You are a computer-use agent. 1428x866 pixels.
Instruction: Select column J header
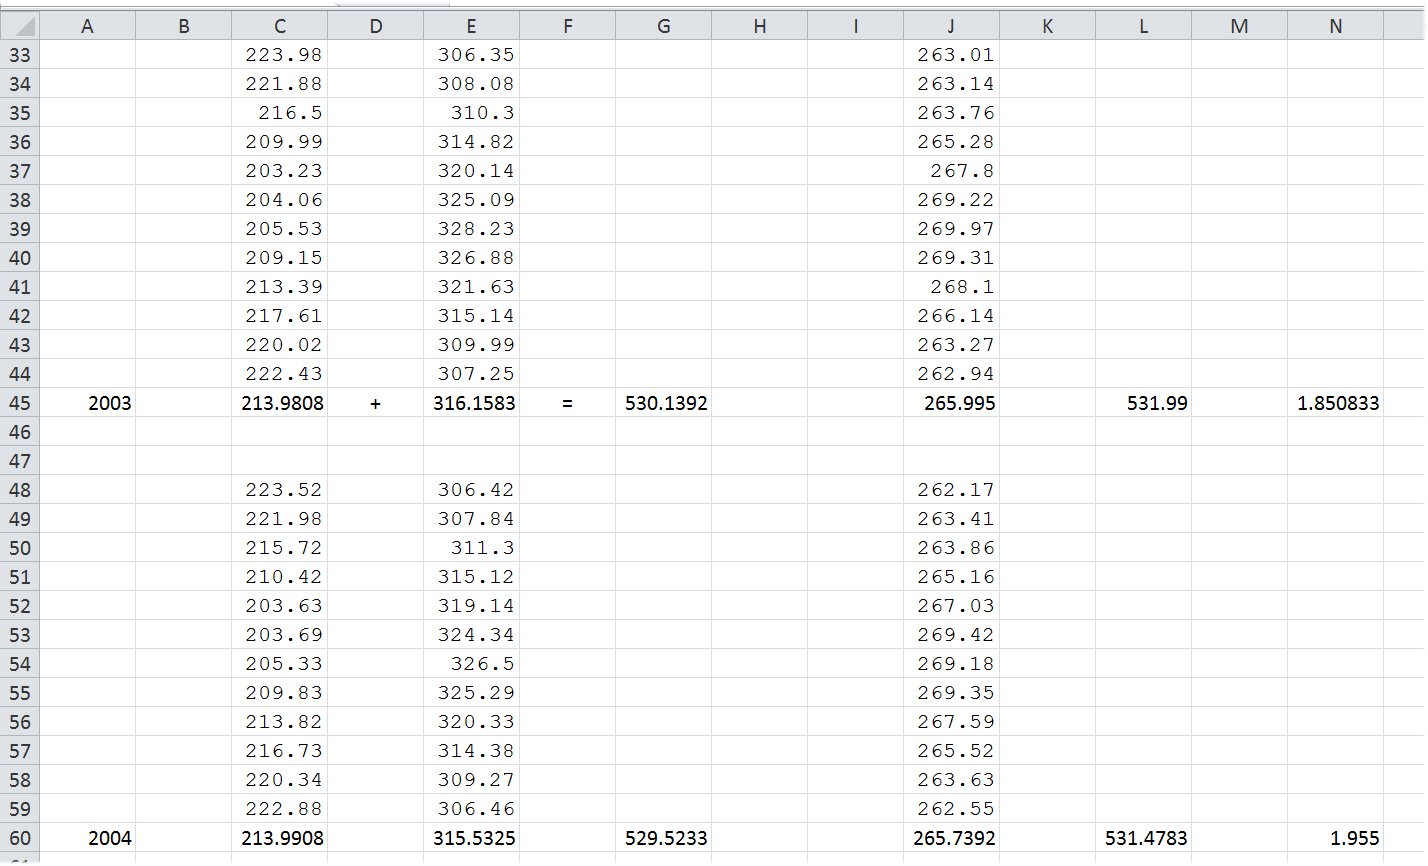(951, 26)
